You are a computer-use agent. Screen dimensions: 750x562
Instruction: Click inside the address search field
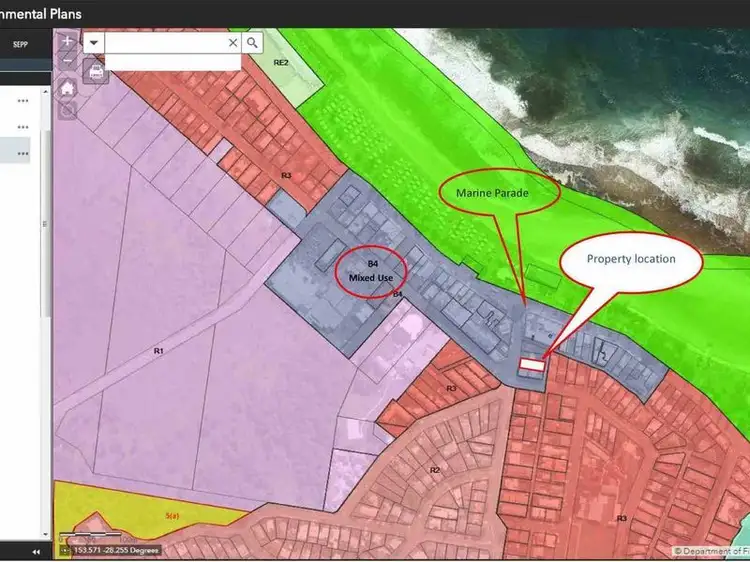point(165,42)
